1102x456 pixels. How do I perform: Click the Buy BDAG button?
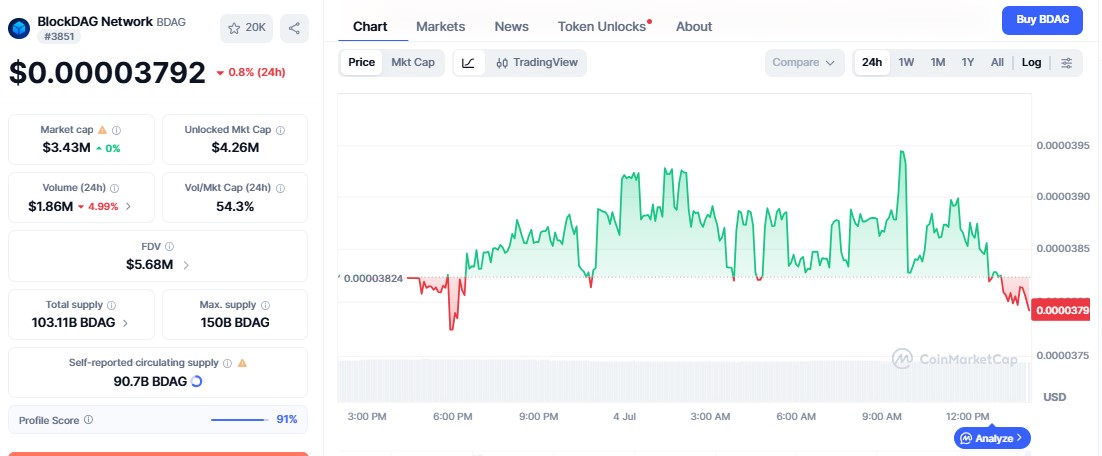pyautogui.click(x=1043, y=20)
